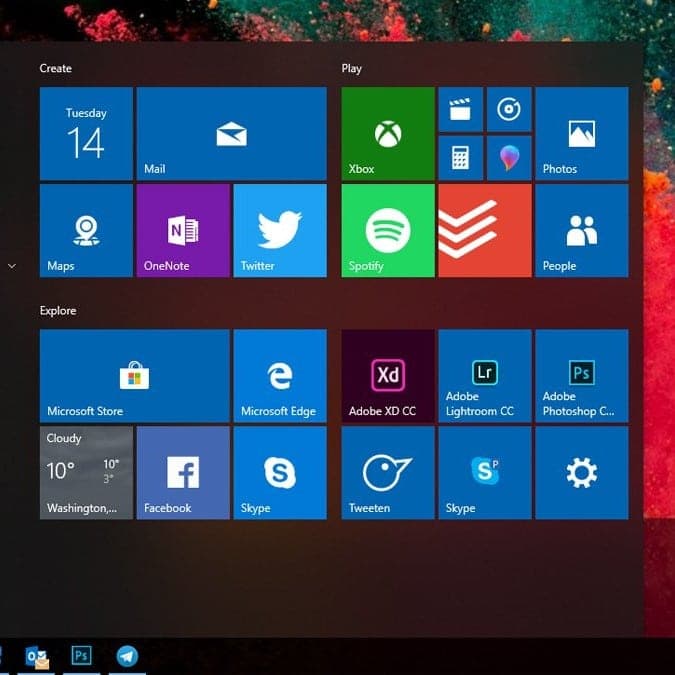The width and height of the screenshot is (675, 675).
Task: Launch the Microsoft Edge tile
Action: click(280, 376)
